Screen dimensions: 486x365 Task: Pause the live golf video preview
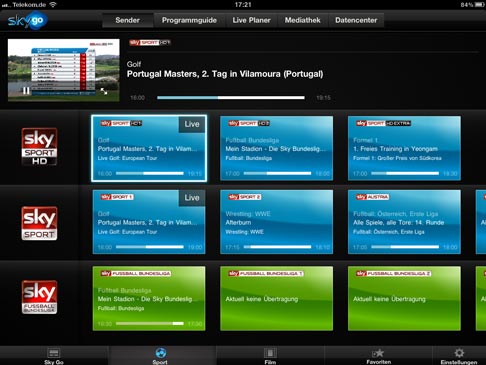[26, 90]
